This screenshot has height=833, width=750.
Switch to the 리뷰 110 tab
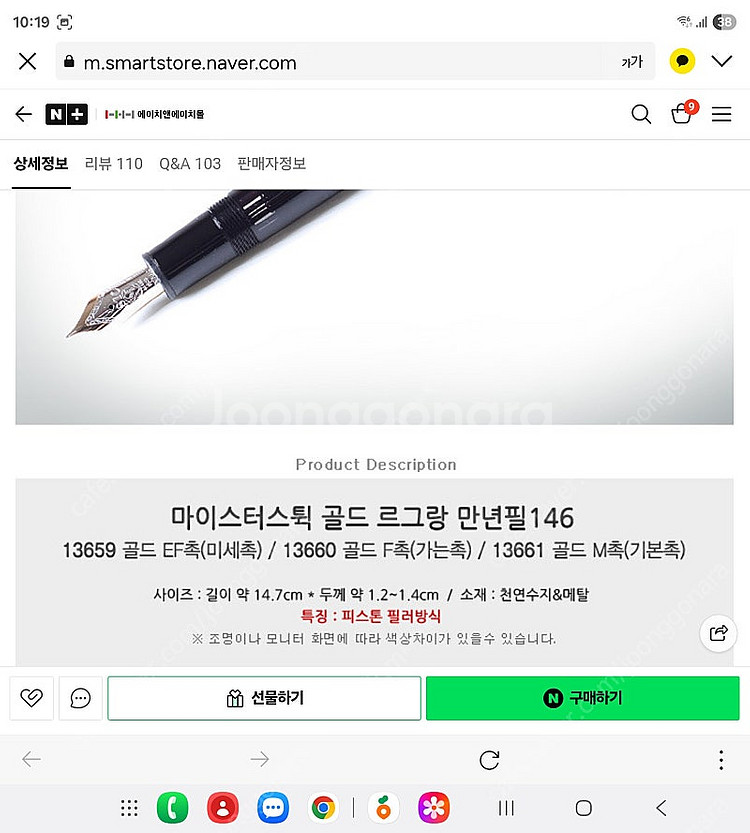pos(114,164)
